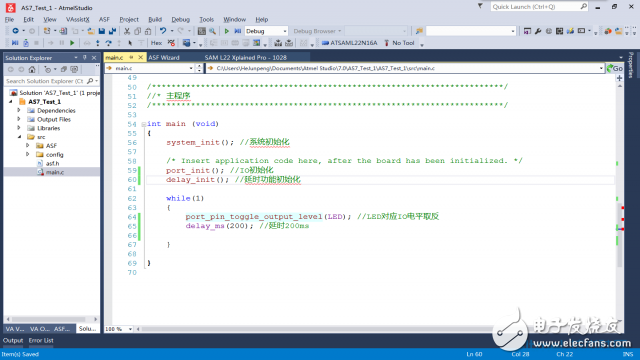The image size is (640, 360).
Task: Click green Continue button in debug toolbar
Action: click(x=72, y=43)
